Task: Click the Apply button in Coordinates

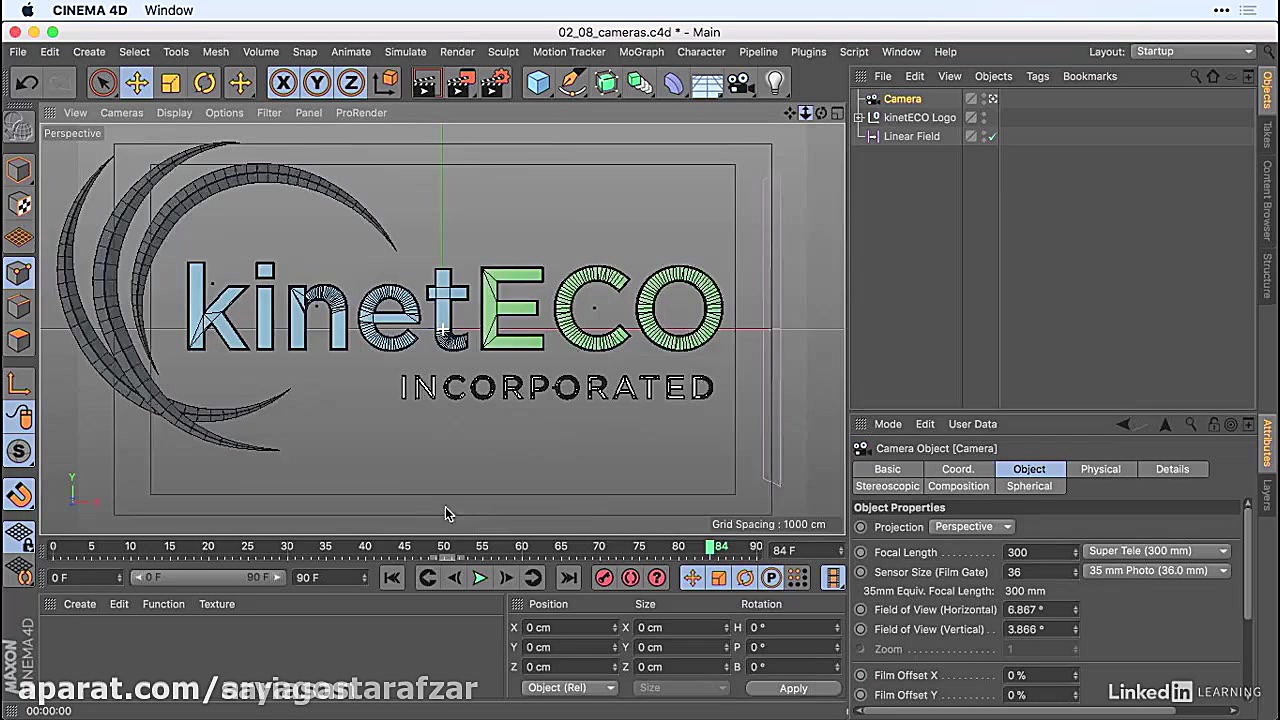Action: pyautogui.click(x=793, y=688)
